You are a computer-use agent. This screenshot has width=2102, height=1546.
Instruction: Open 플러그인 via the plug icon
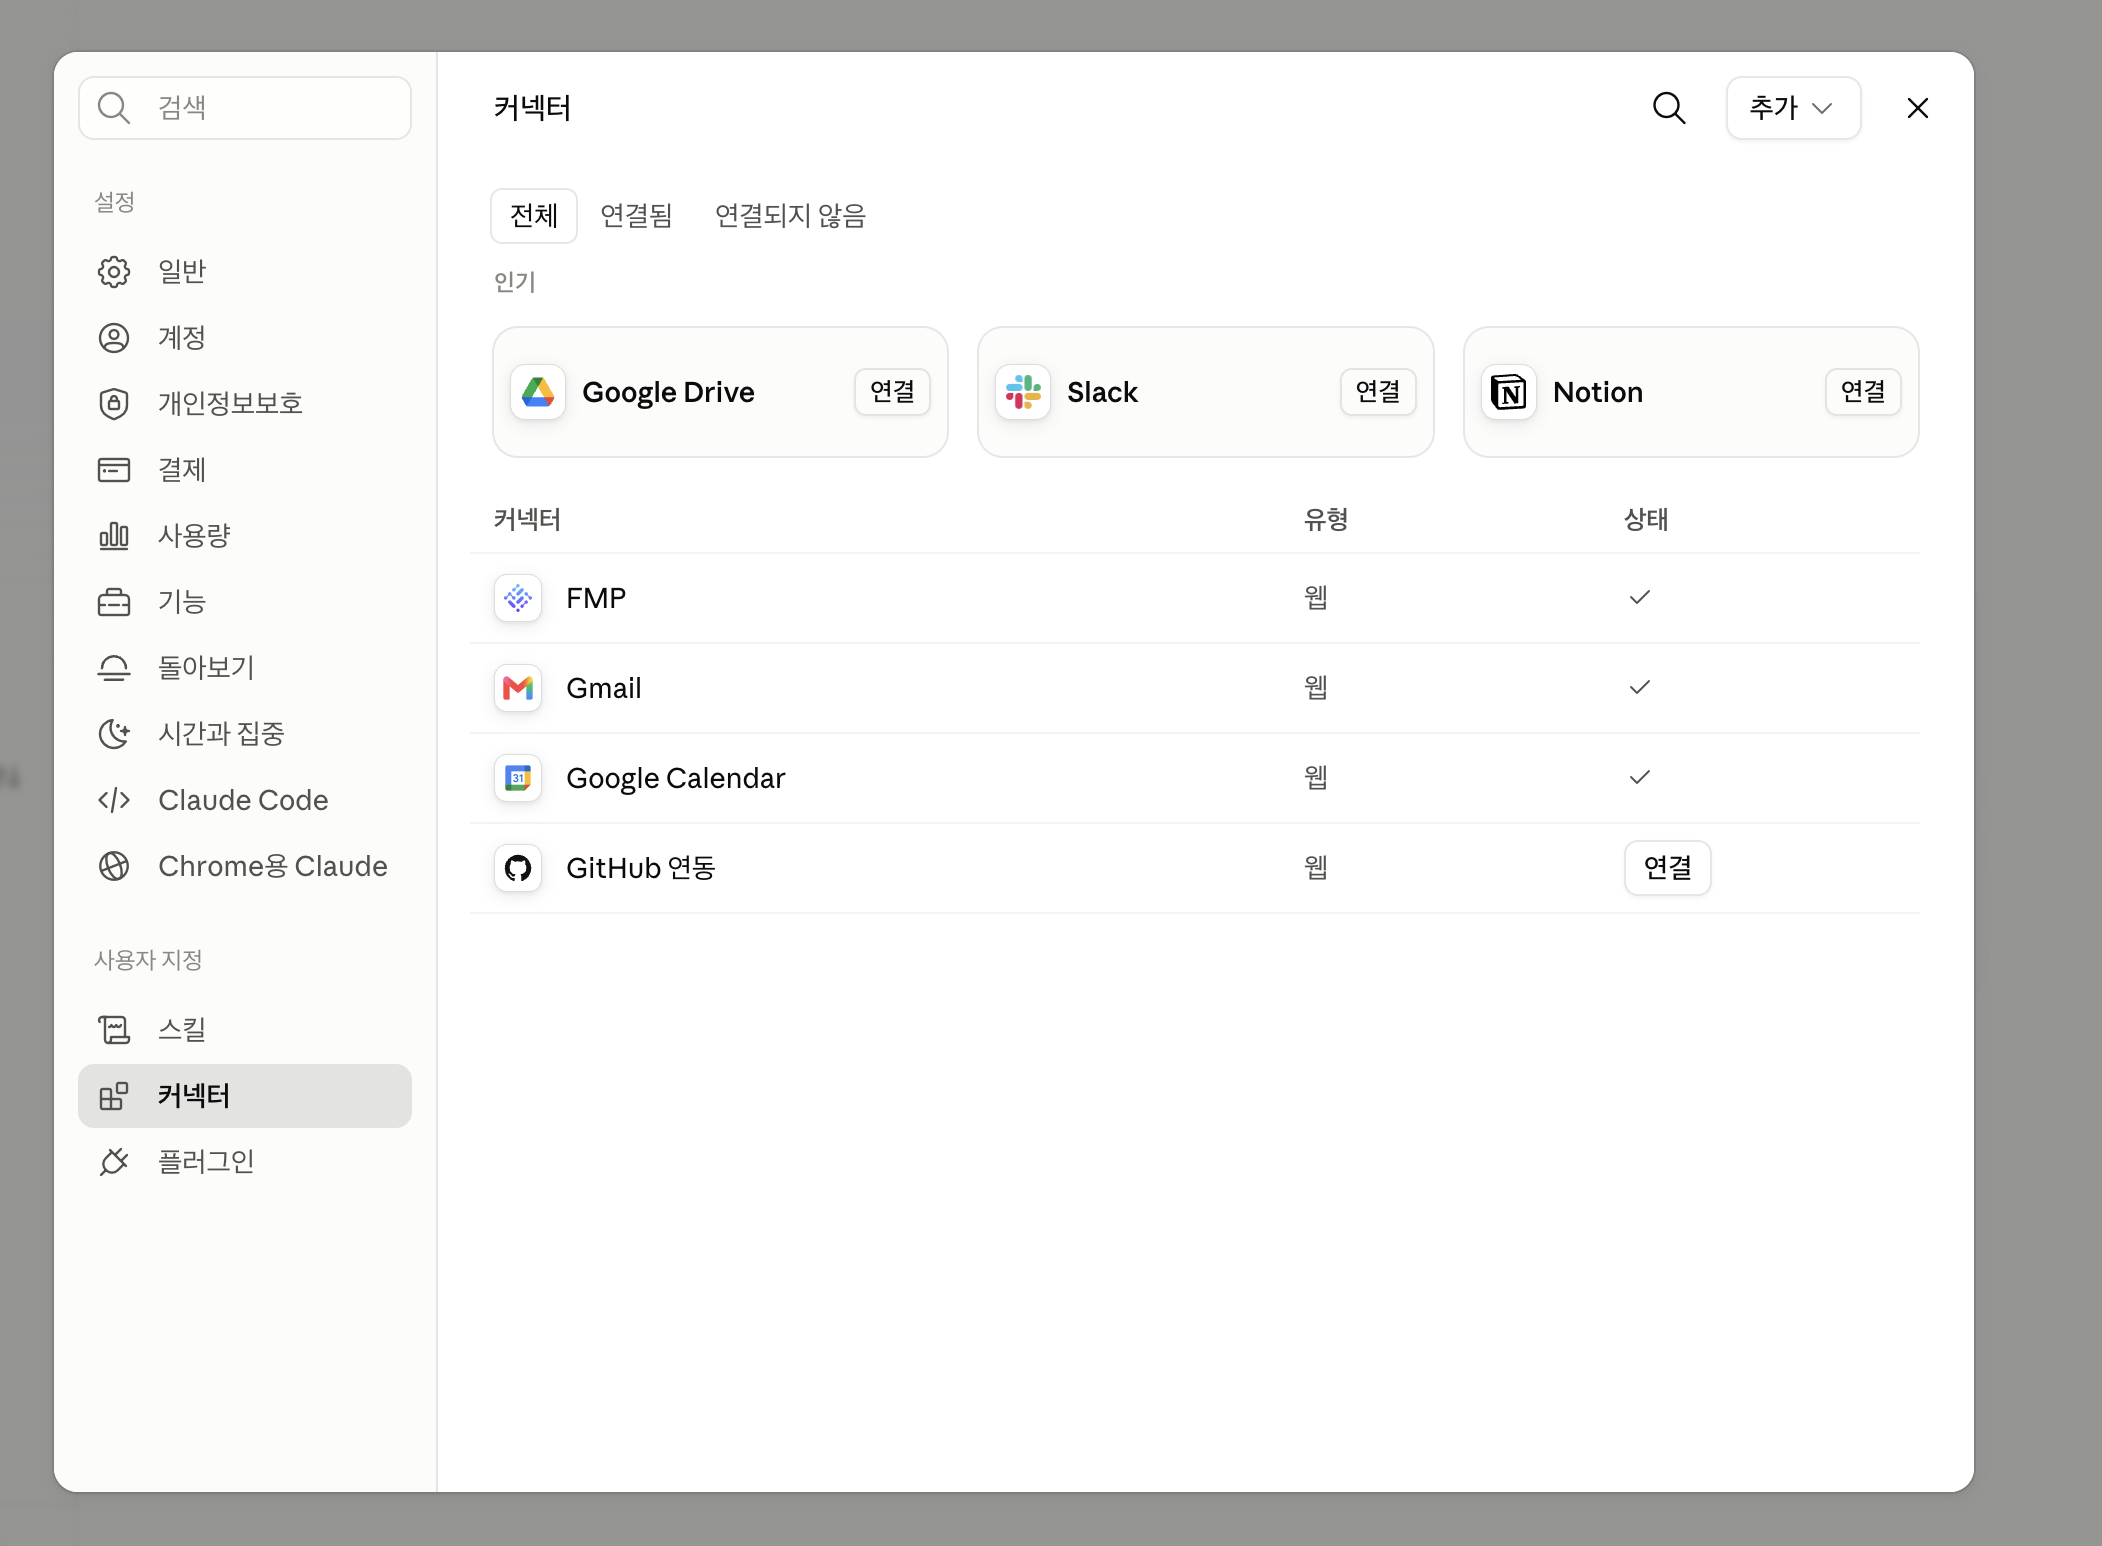[x=114, y=1162]
